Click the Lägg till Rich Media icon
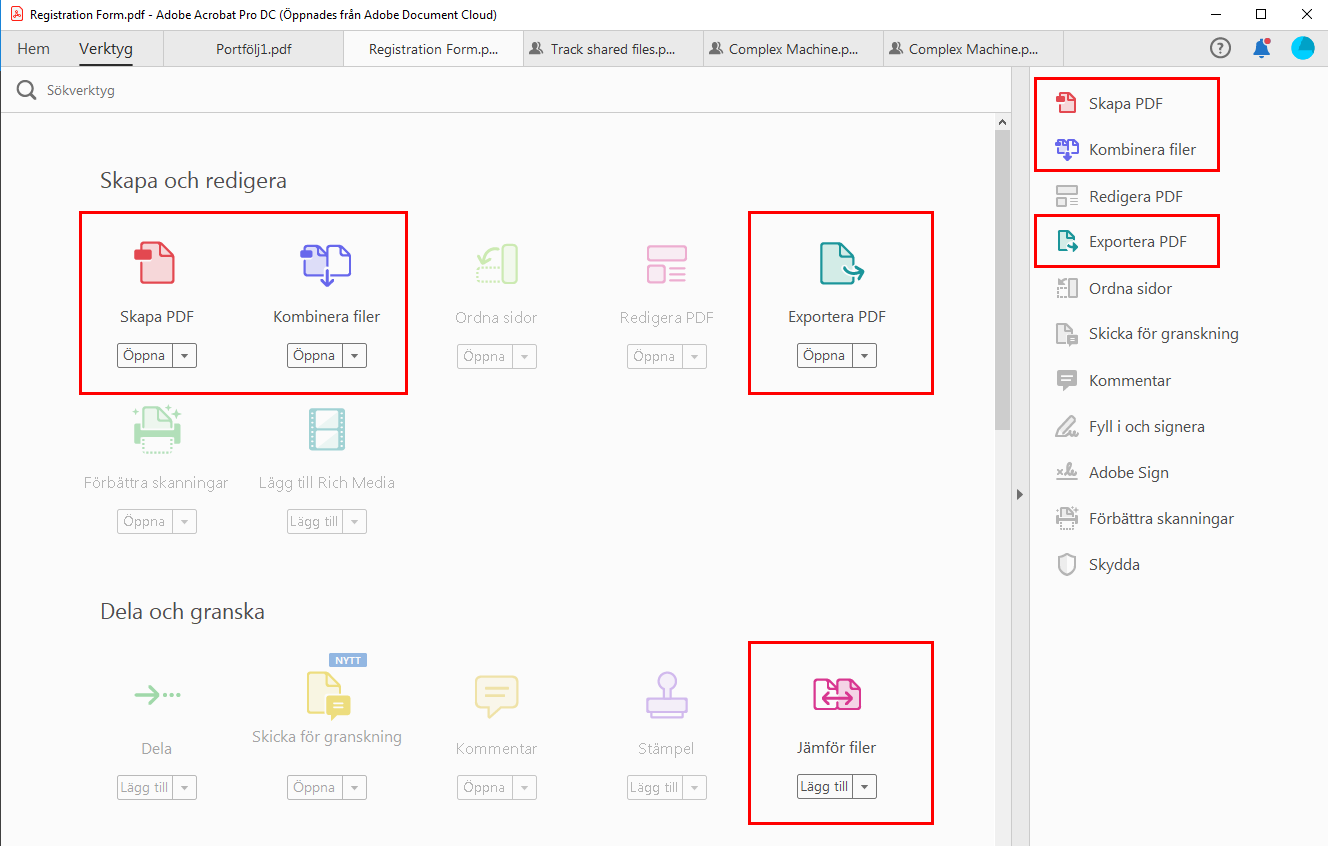Screen dimensions: 1328x846 point(327,430)
